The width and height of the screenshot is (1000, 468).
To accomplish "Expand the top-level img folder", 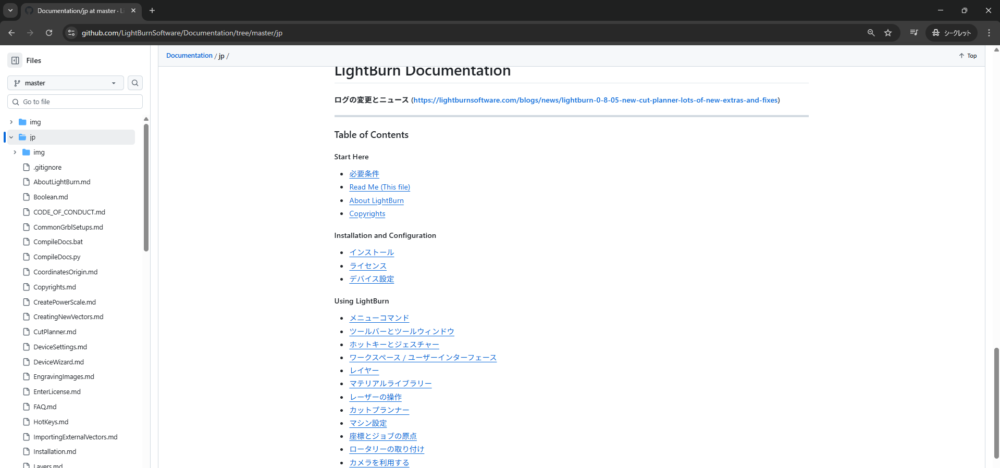I will (x=11, y=122).
